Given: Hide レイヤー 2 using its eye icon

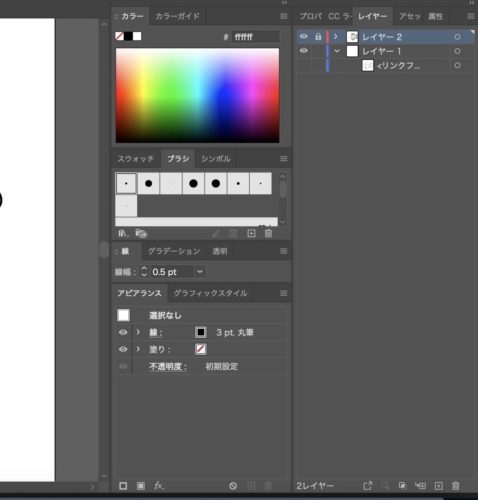Looking at the screenshot, I should (x=304, y=36).
